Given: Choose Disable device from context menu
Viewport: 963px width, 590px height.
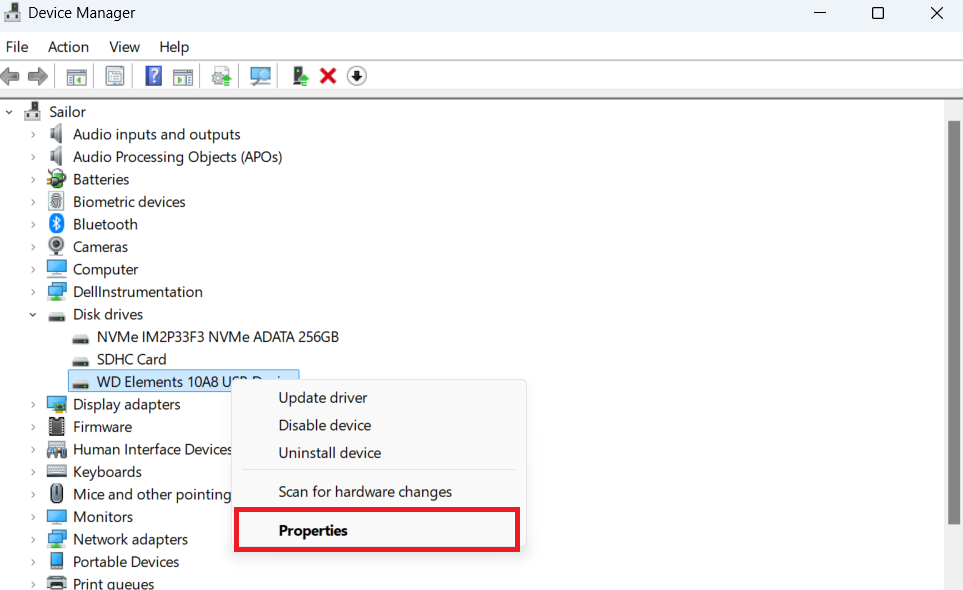Looking at the screenshot, I should [x=378, y=425].
